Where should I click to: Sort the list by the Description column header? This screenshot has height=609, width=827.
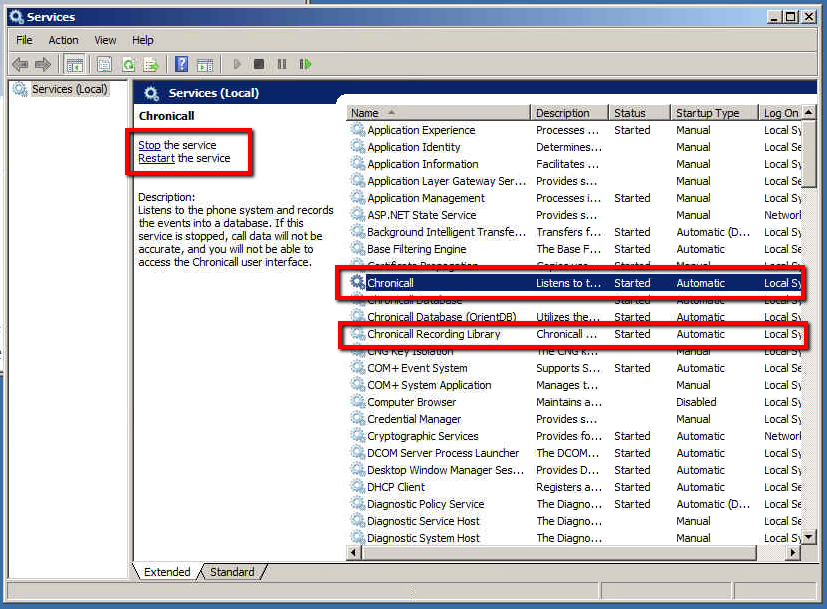click(570, 113)
